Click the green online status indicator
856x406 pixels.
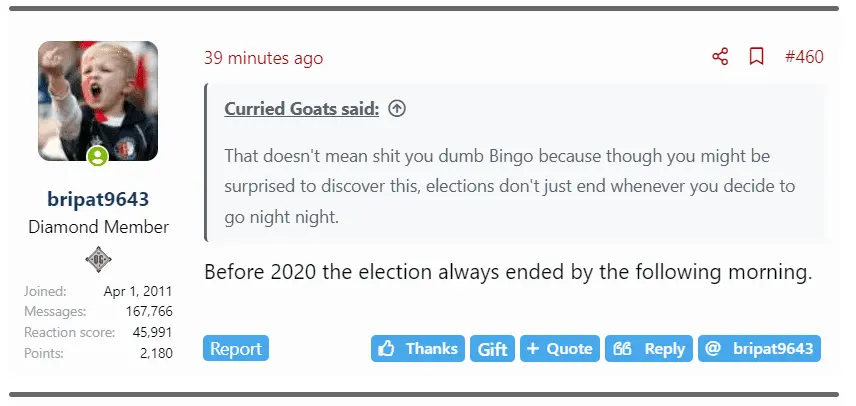click(97, 156)
